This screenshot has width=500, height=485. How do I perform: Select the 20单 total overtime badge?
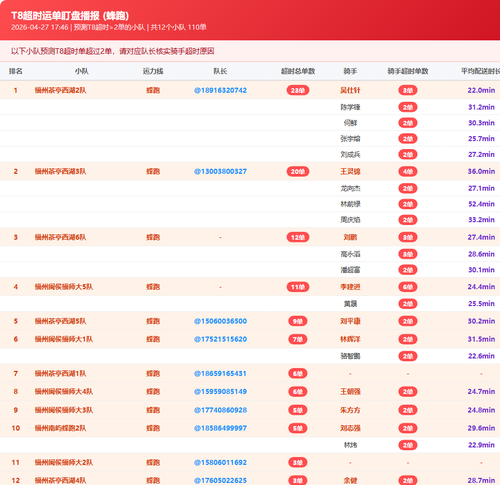298,171
